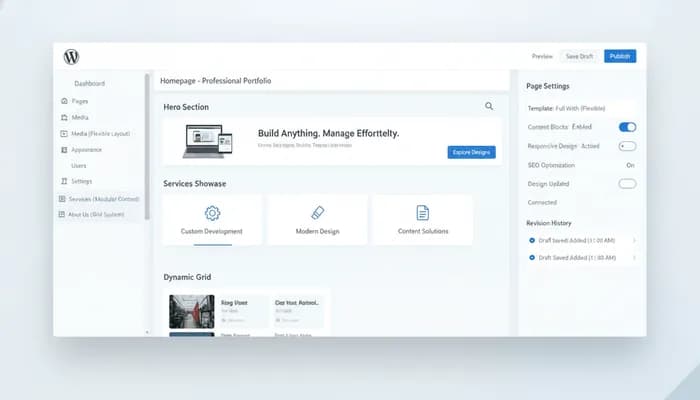Screen dimensions: 700x400
Task: Select the Content Solutions service card
Action: [423, 220]
